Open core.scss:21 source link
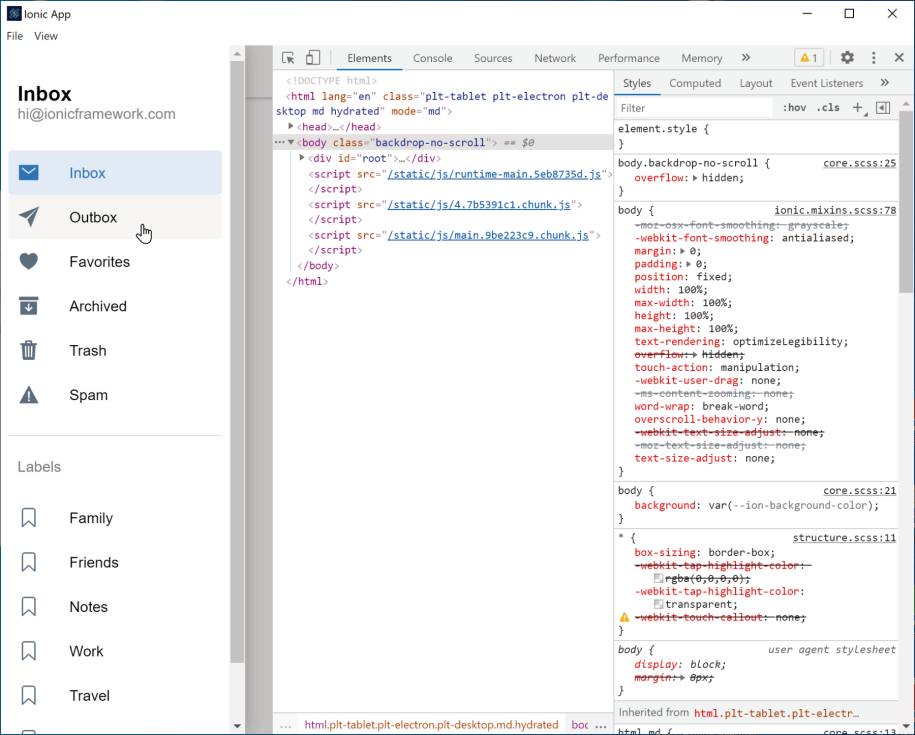915x735 pixels. point(860,491)
